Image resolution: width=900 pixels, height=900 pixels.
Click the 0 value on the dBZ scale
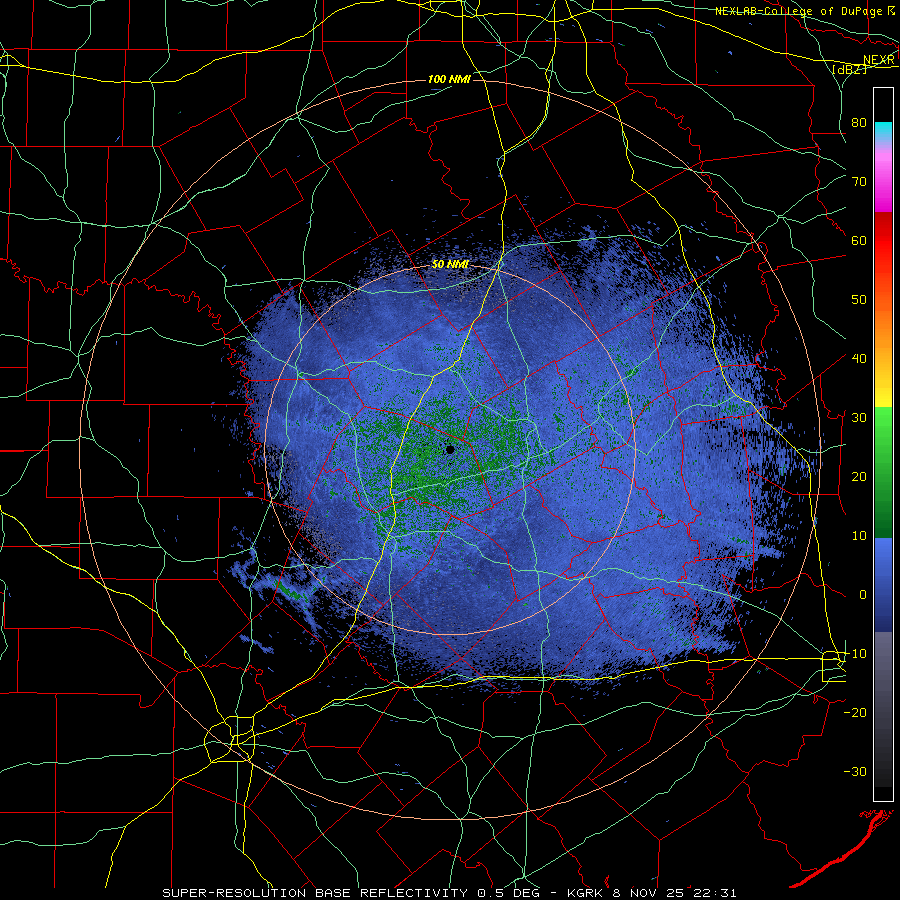863,595
